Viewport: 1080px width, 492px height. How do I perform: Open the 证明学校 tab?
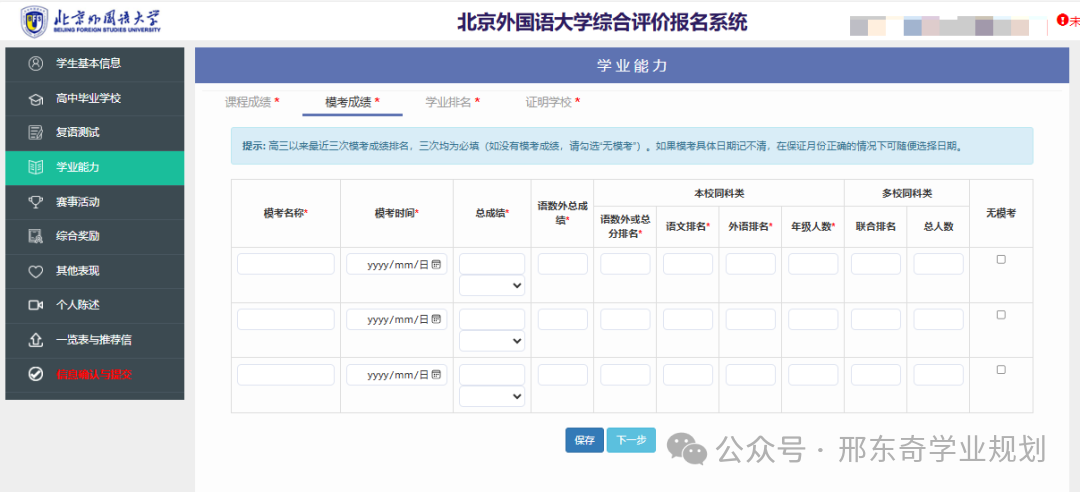[552, 102]
